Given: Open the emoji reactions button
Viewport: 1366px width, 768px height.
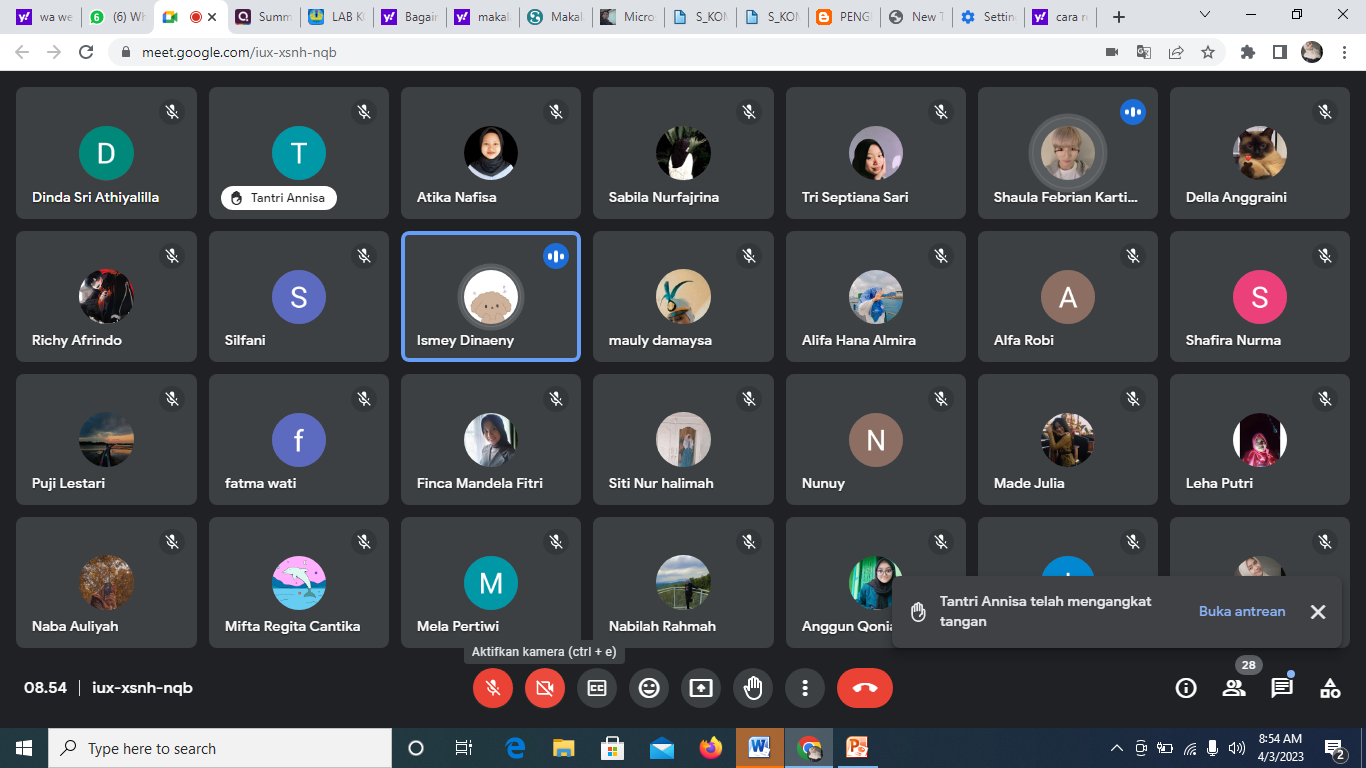Looking at the screenshot, I should click(x=649, y=688).
